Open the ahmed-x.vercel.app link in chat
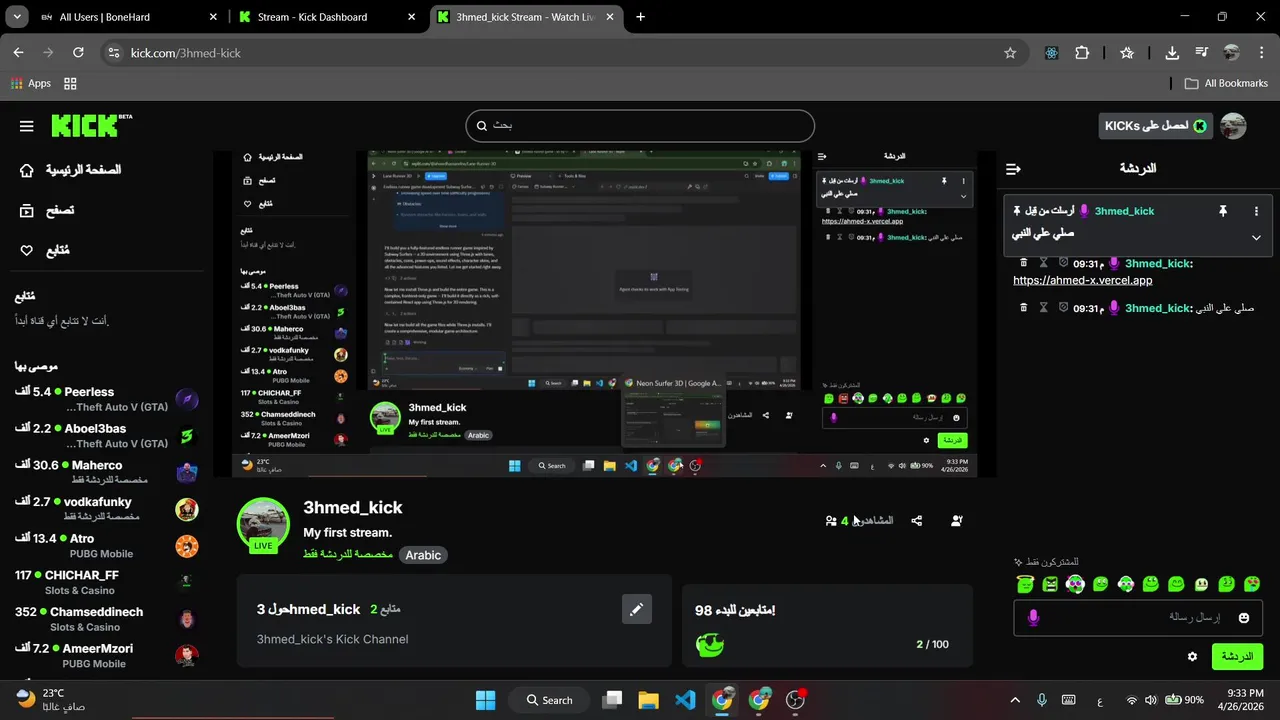This screenshot has width=1280, height=720. pyautogui.click(x=1082, y=280)
